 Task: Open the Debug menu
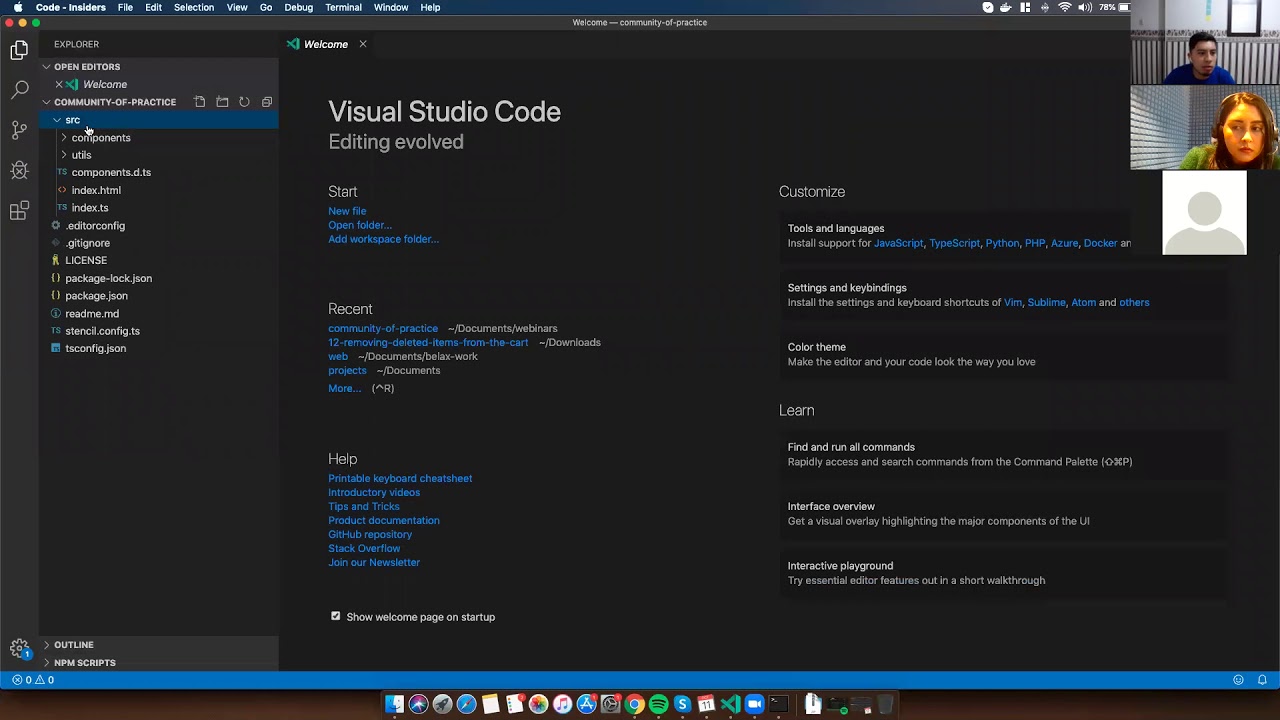298,7
